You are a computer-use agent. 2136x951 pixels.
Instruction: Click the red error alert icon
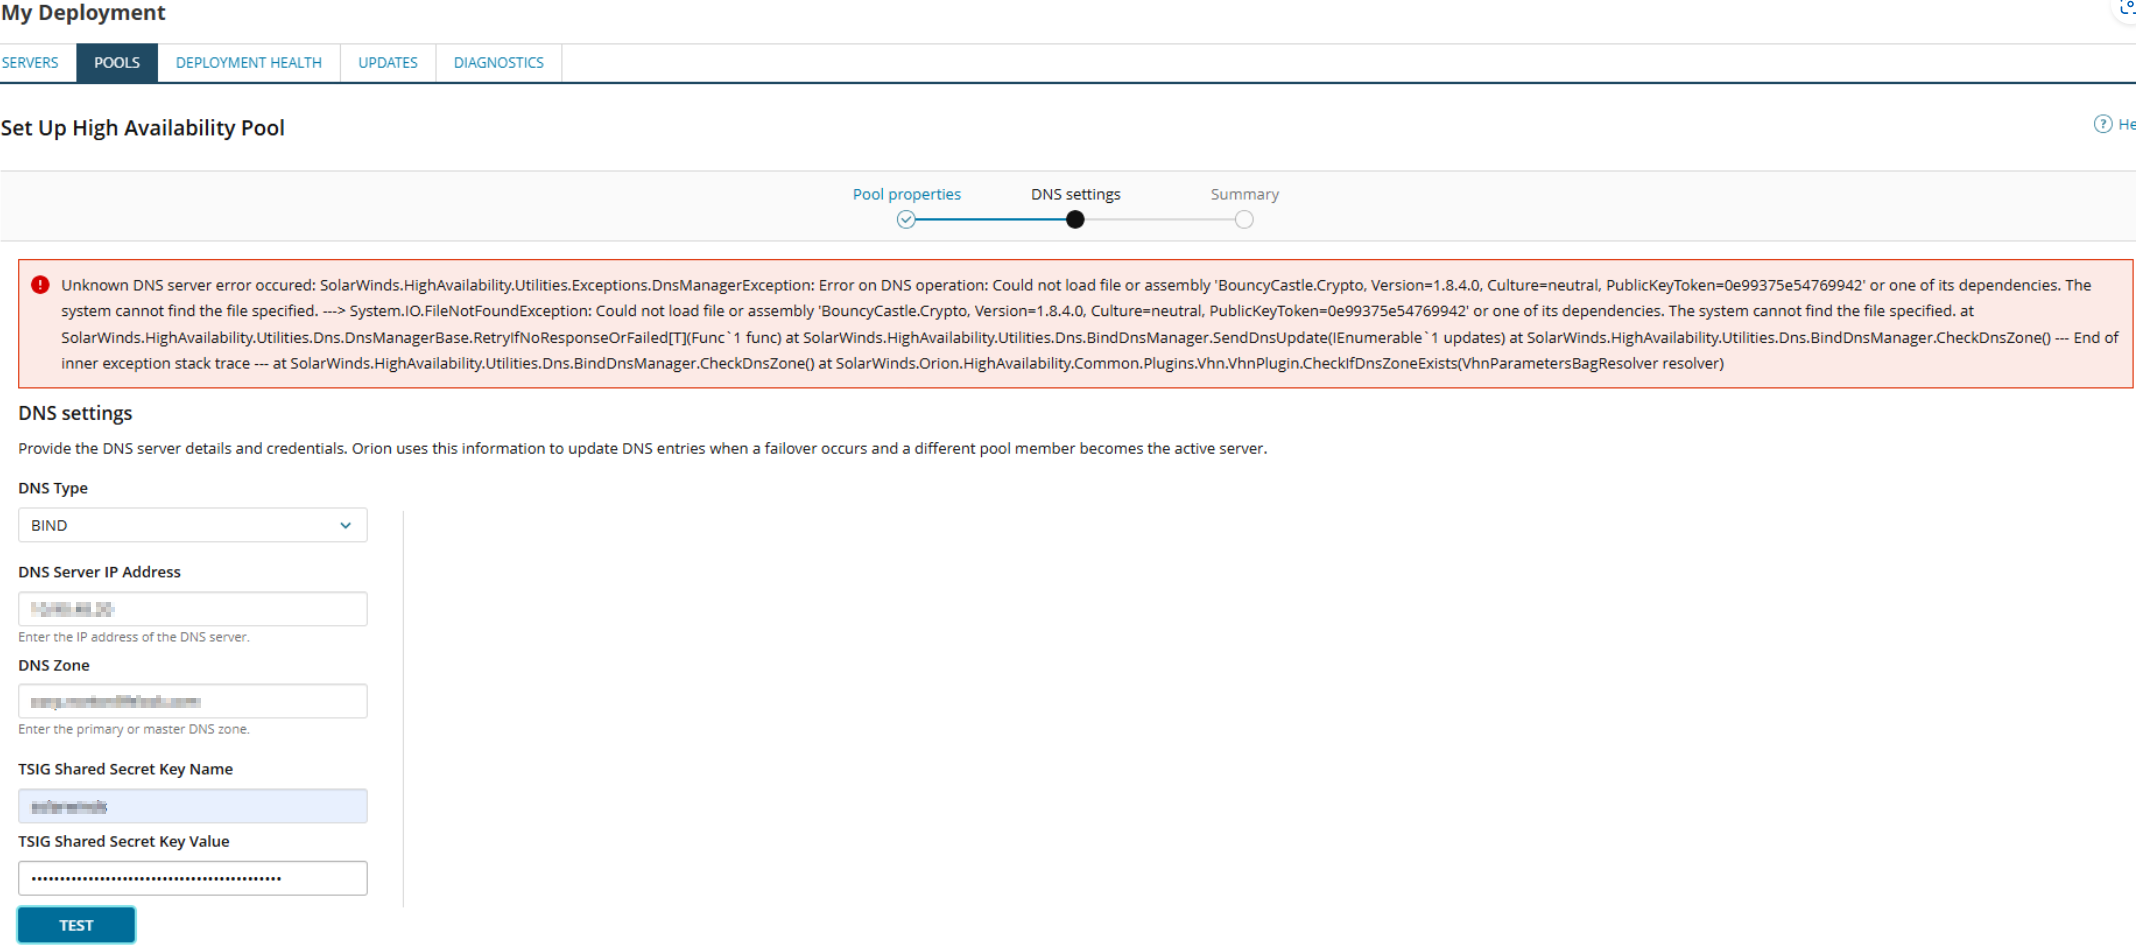[40, 285]
